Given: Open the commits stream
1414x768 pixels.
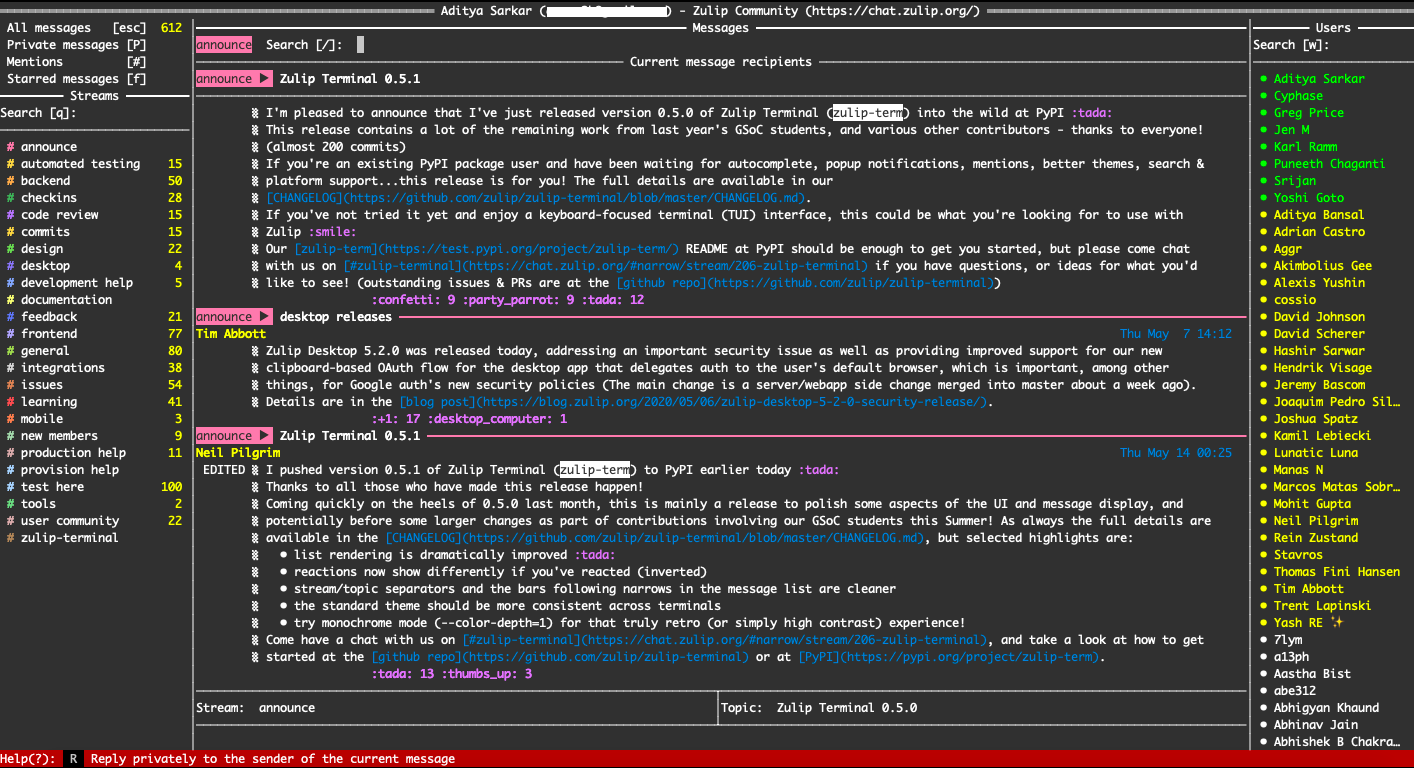Looking at the screenshot, I should [94, 232].
